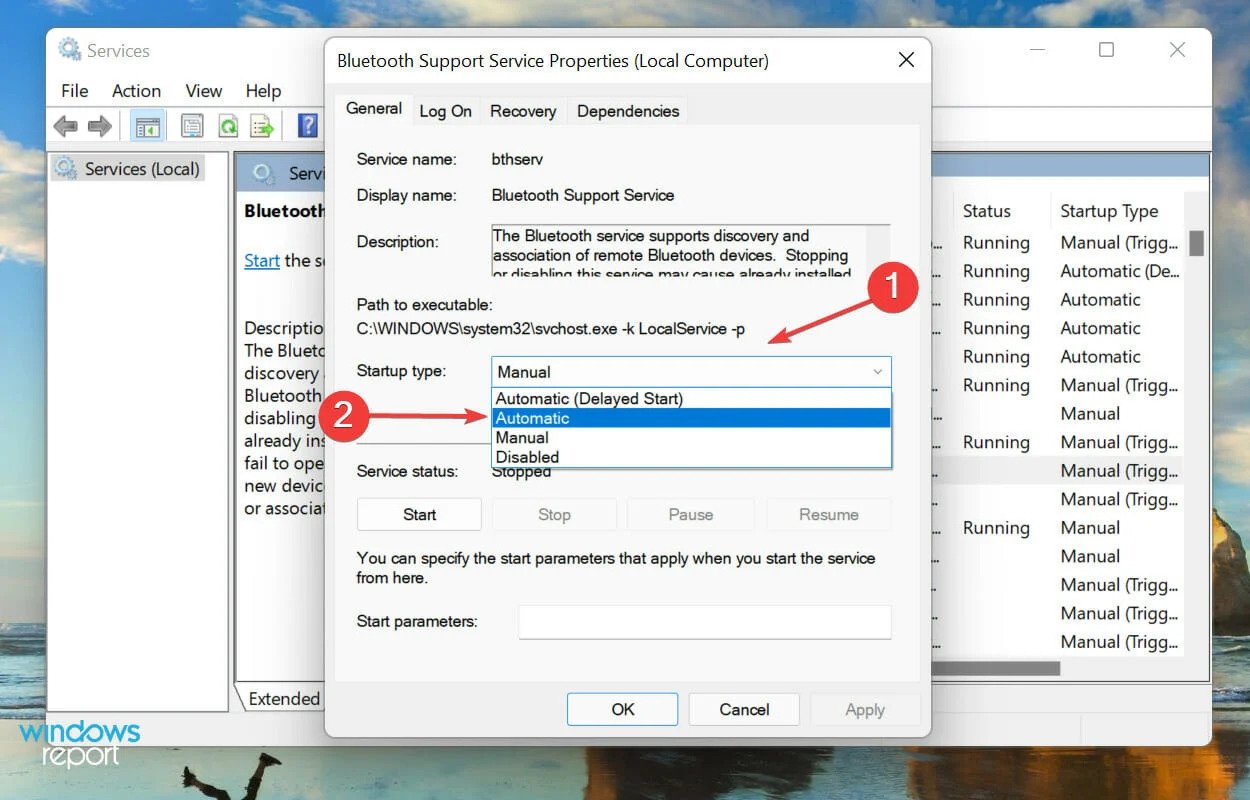Sort by the Startup Type column header
Image resolution: width=1250 pixels, height=800 pixels.
click(x=1109, y=211)
